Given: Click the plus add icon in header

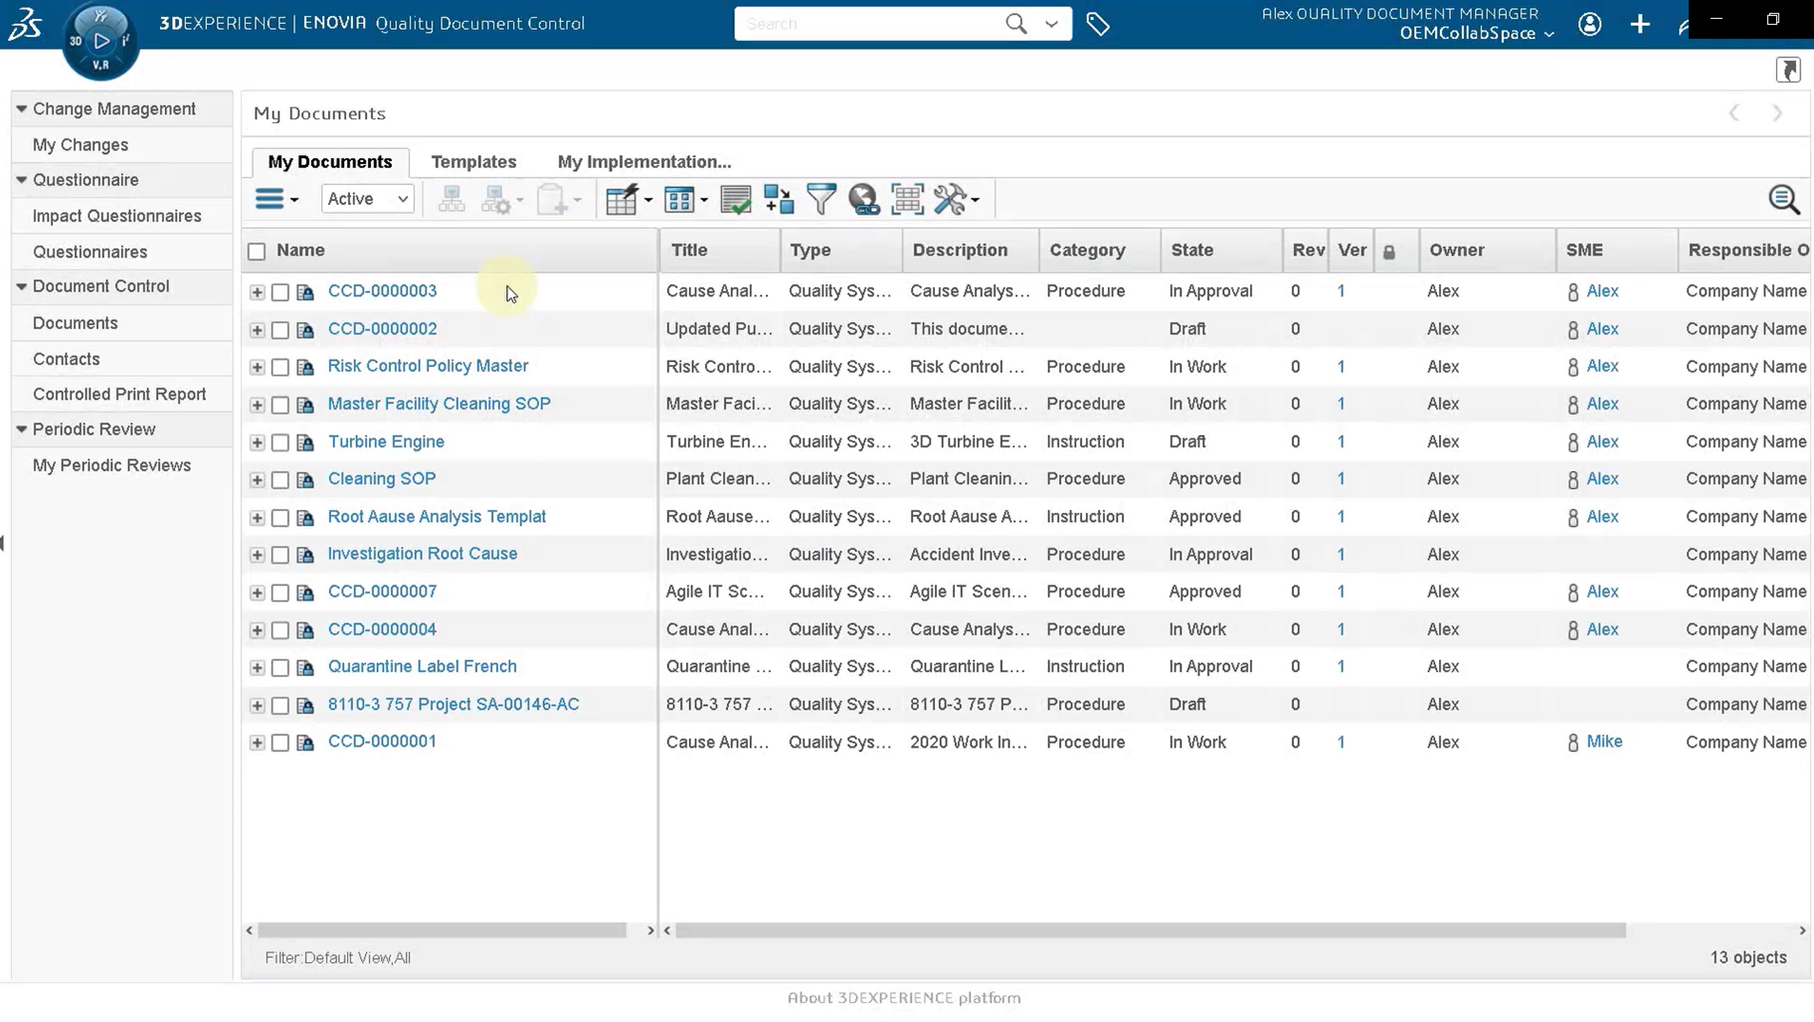Looking at the screenshot, I should 1640,24.
